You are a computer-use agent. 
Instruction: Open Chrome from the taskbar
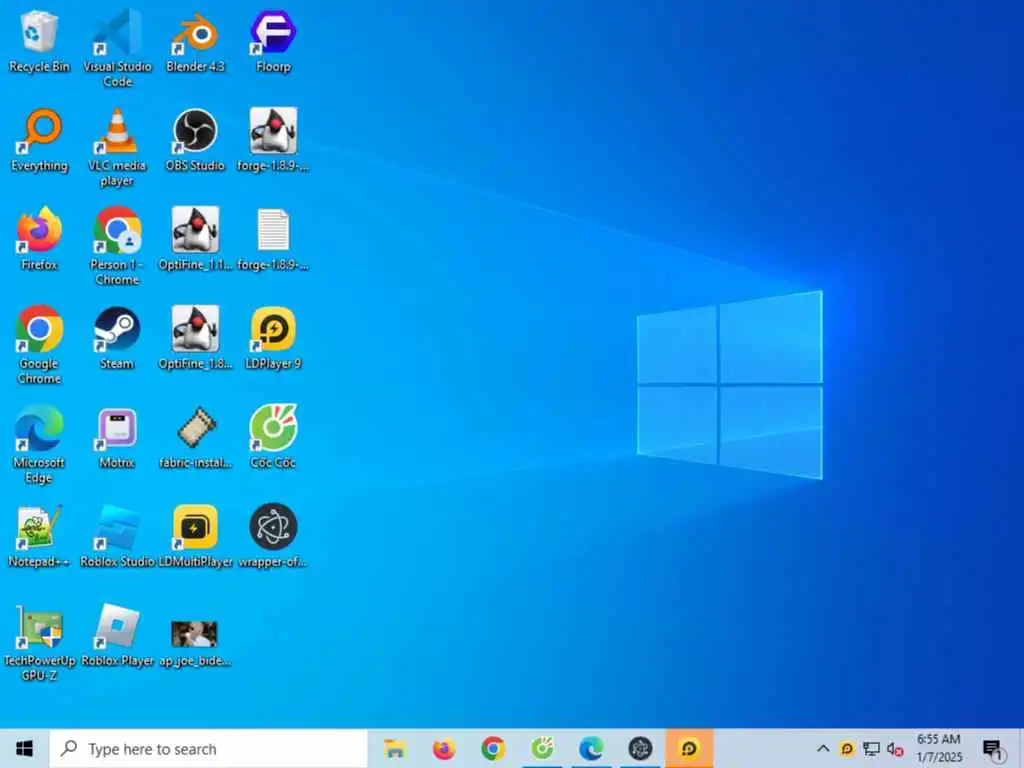point(493,748)
